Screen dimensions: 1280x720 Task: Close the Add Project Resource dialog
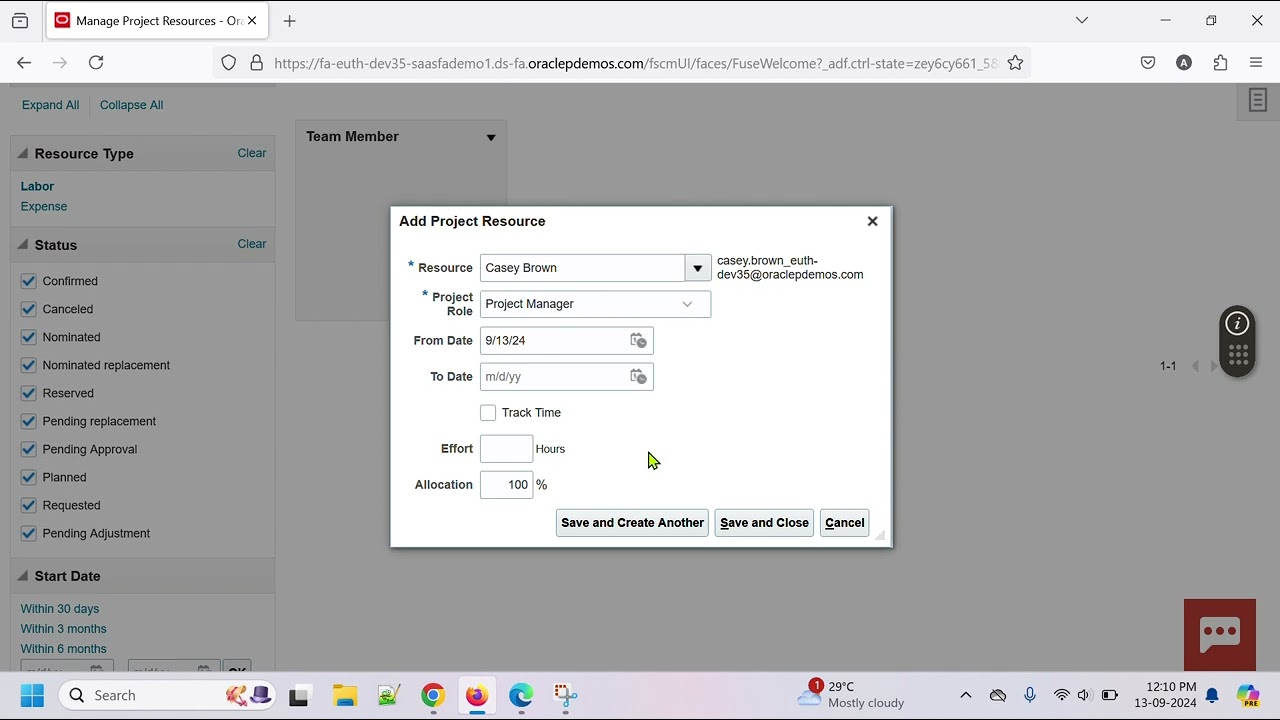[872, 221]
